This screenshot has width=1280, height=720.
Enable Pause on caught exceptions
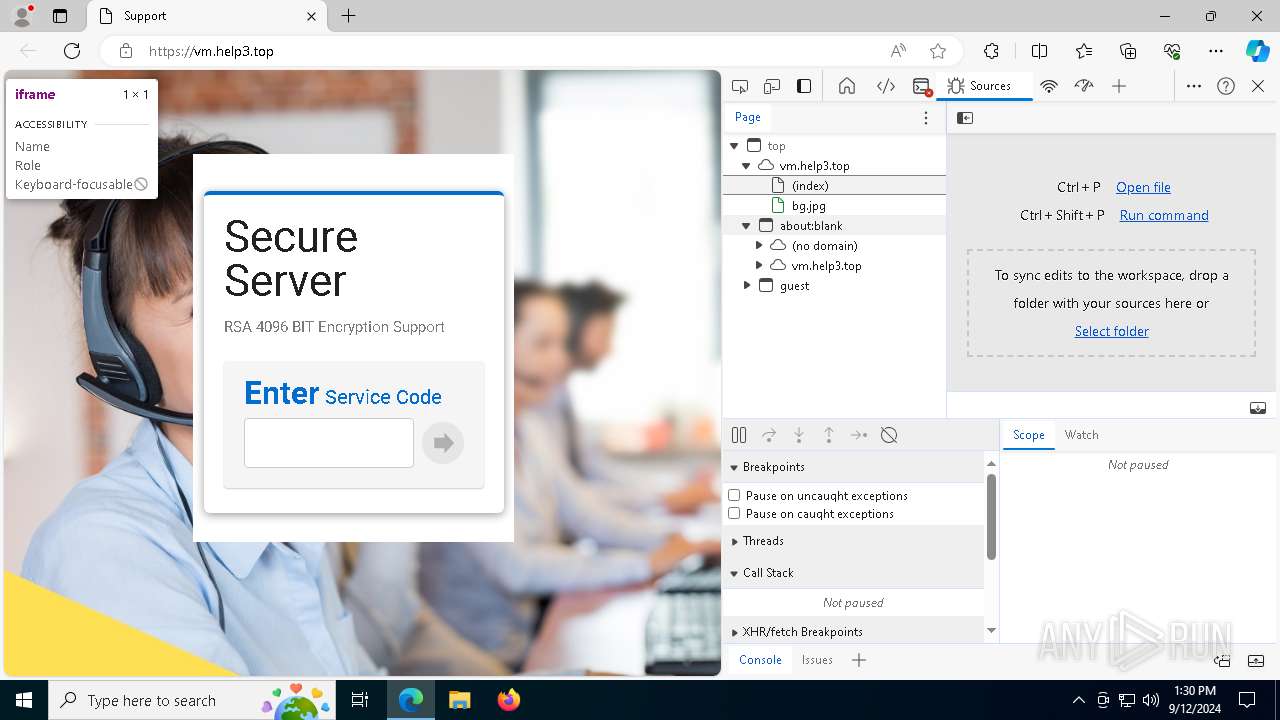(x=734, y=513)
